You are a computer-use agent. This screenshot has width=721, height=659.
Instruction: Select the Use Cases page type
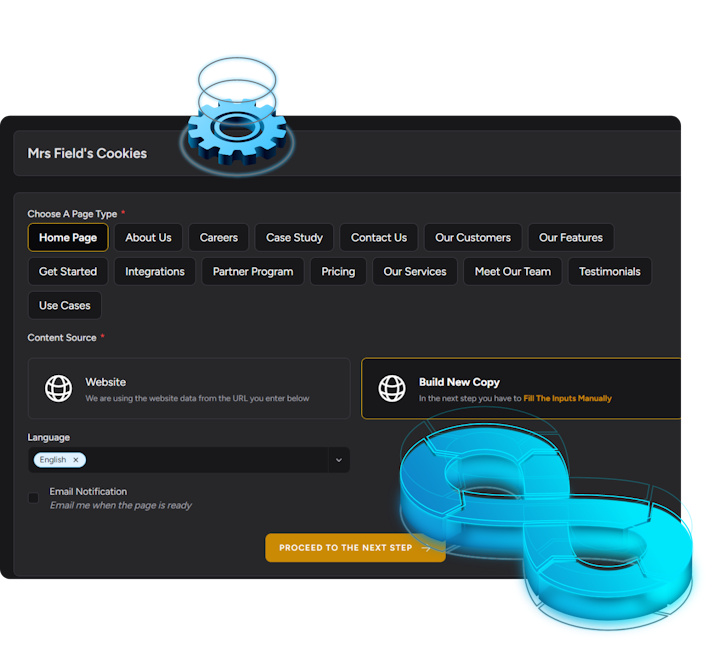(65, 306)
